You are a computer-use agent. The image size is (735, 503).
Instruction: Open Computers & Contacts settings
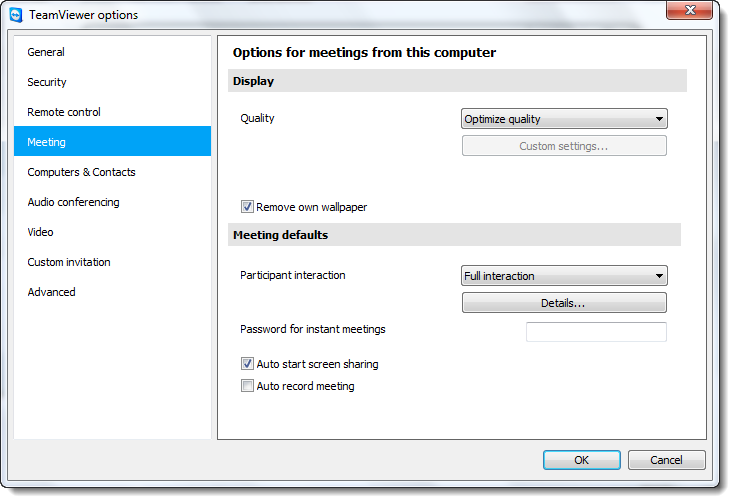(x=112, y=172)
